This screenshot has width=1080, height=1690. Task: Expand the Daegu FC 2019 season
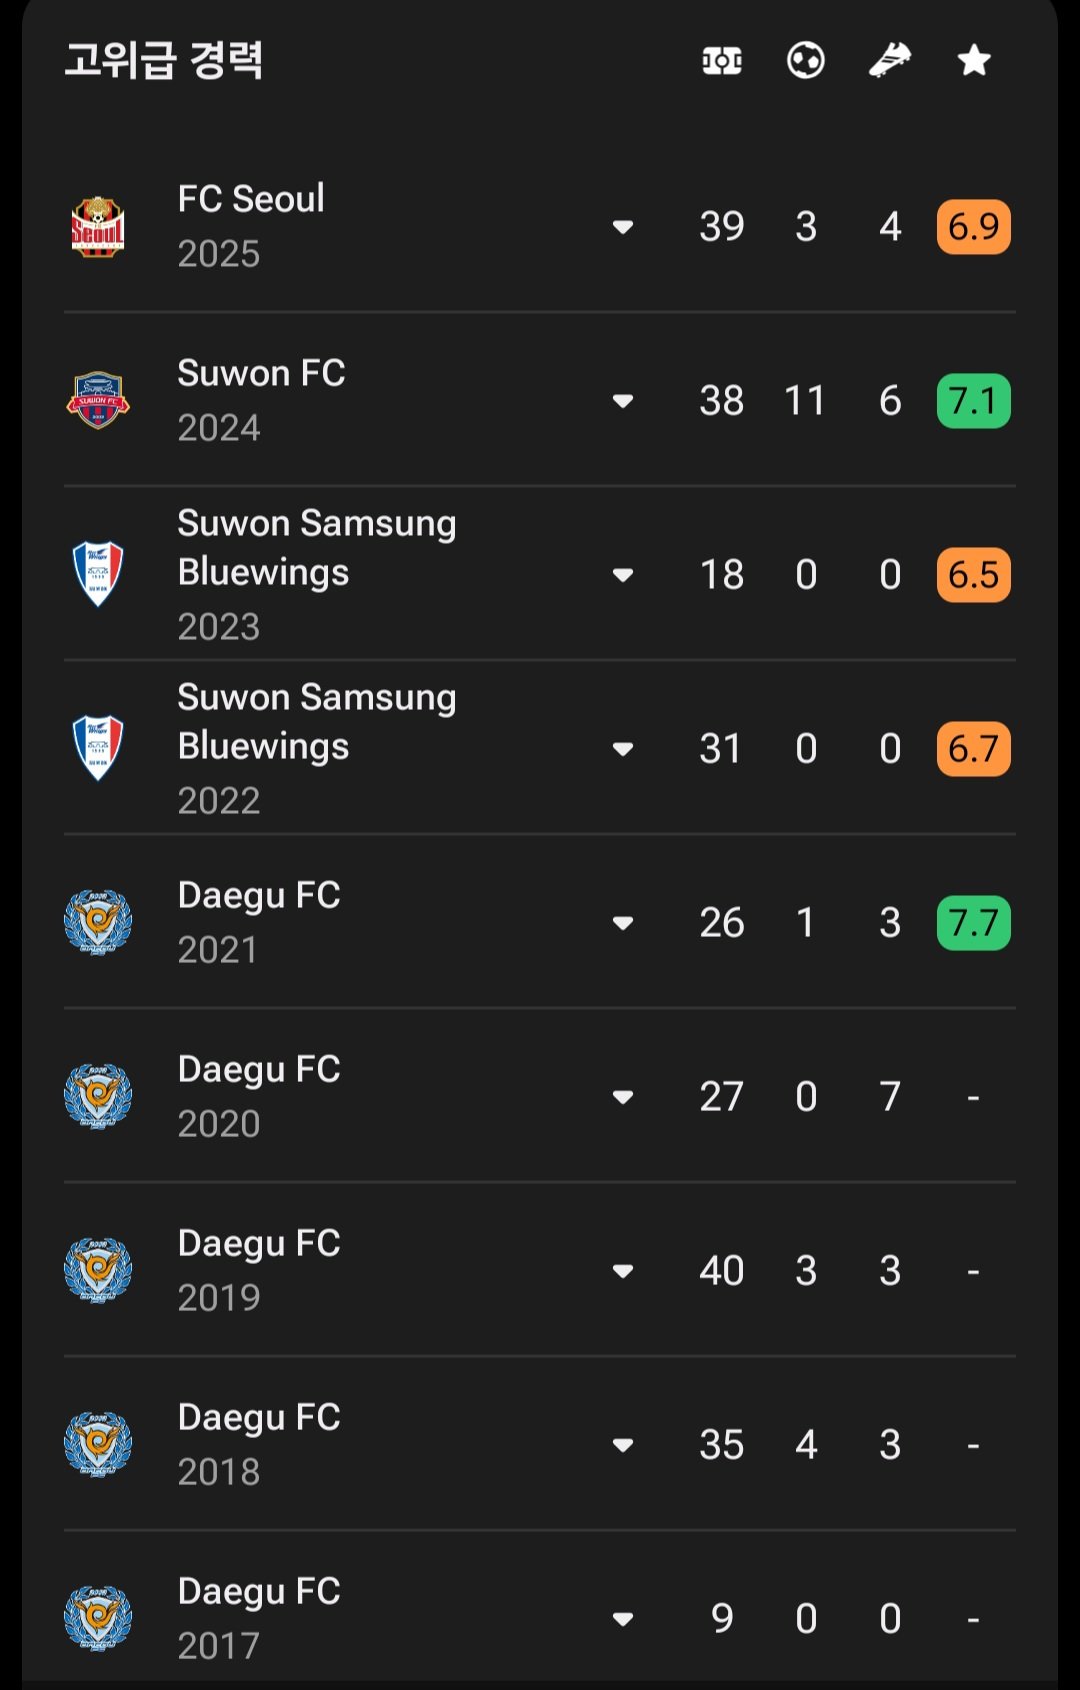tap(623, 1271)
